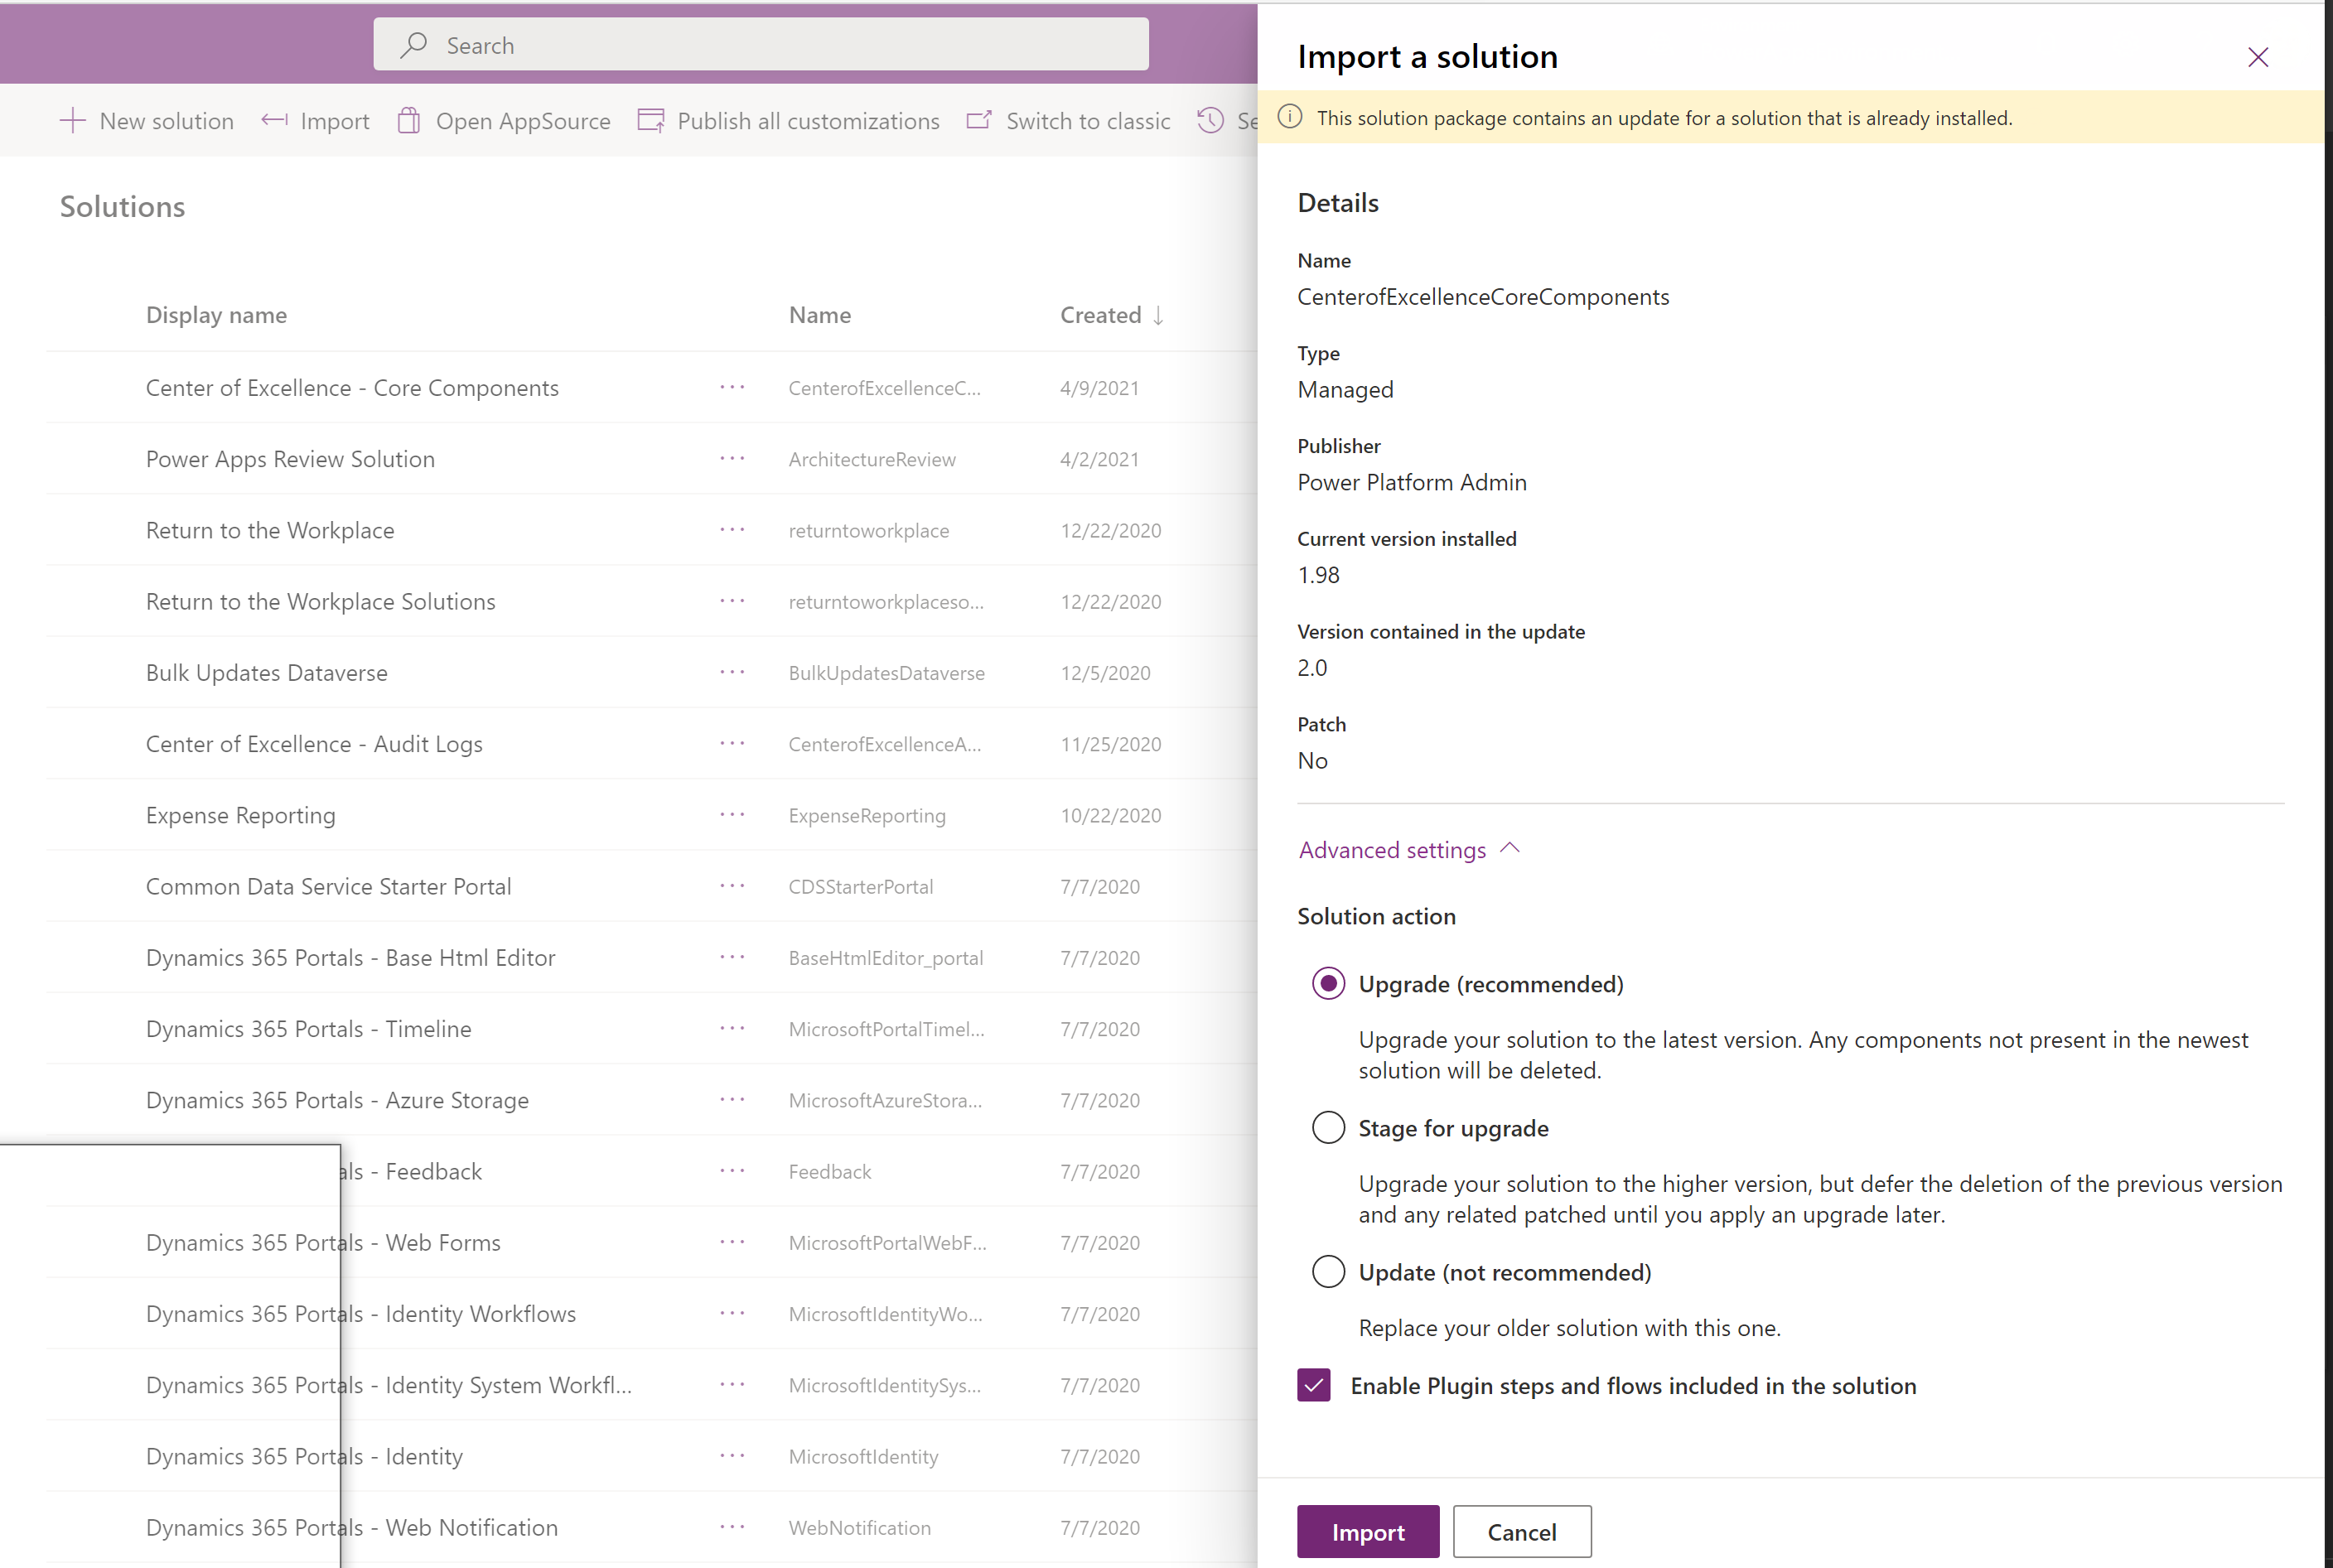Click the info icon in the update banner
Screen dimensions: 2333x1568
(1289, 117)
